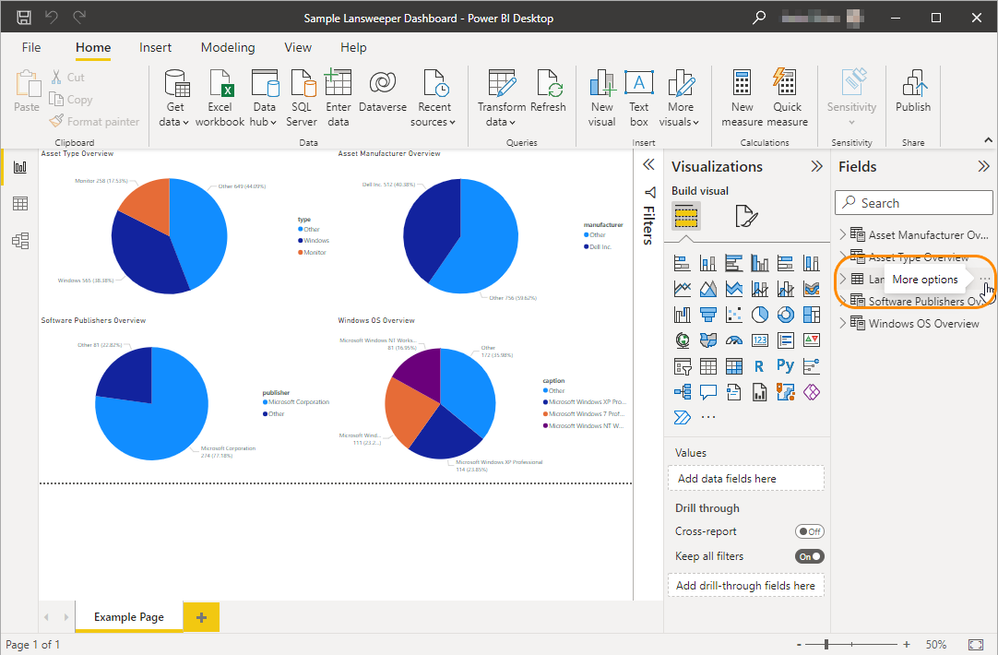Toggle Cross-report drill through switch

click(809, 532)
